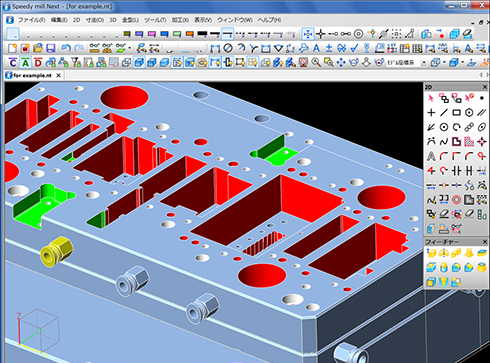Click the blue checkmark icon in the dimension toolbar

point(354,49)
